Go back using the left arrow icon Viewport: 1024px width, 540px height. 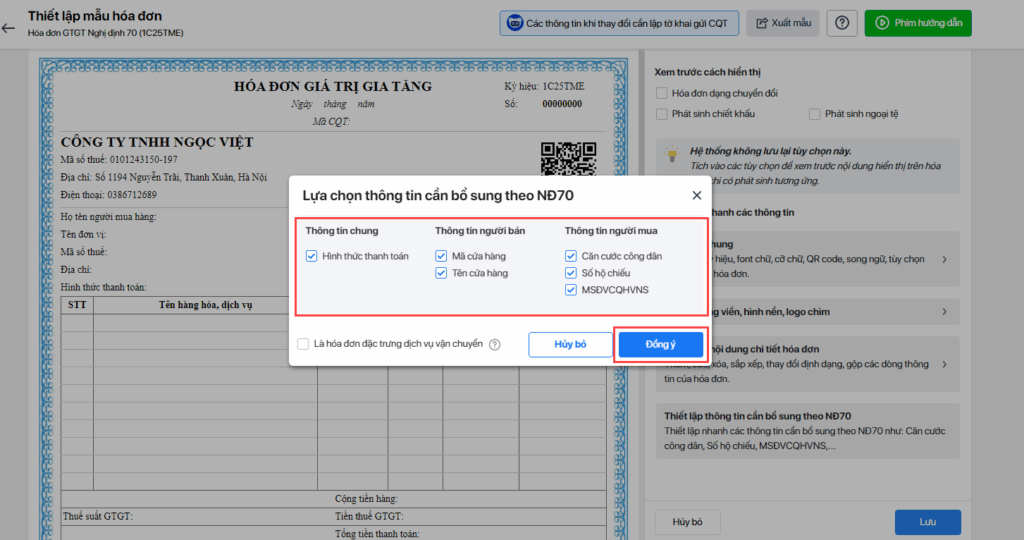8,28
